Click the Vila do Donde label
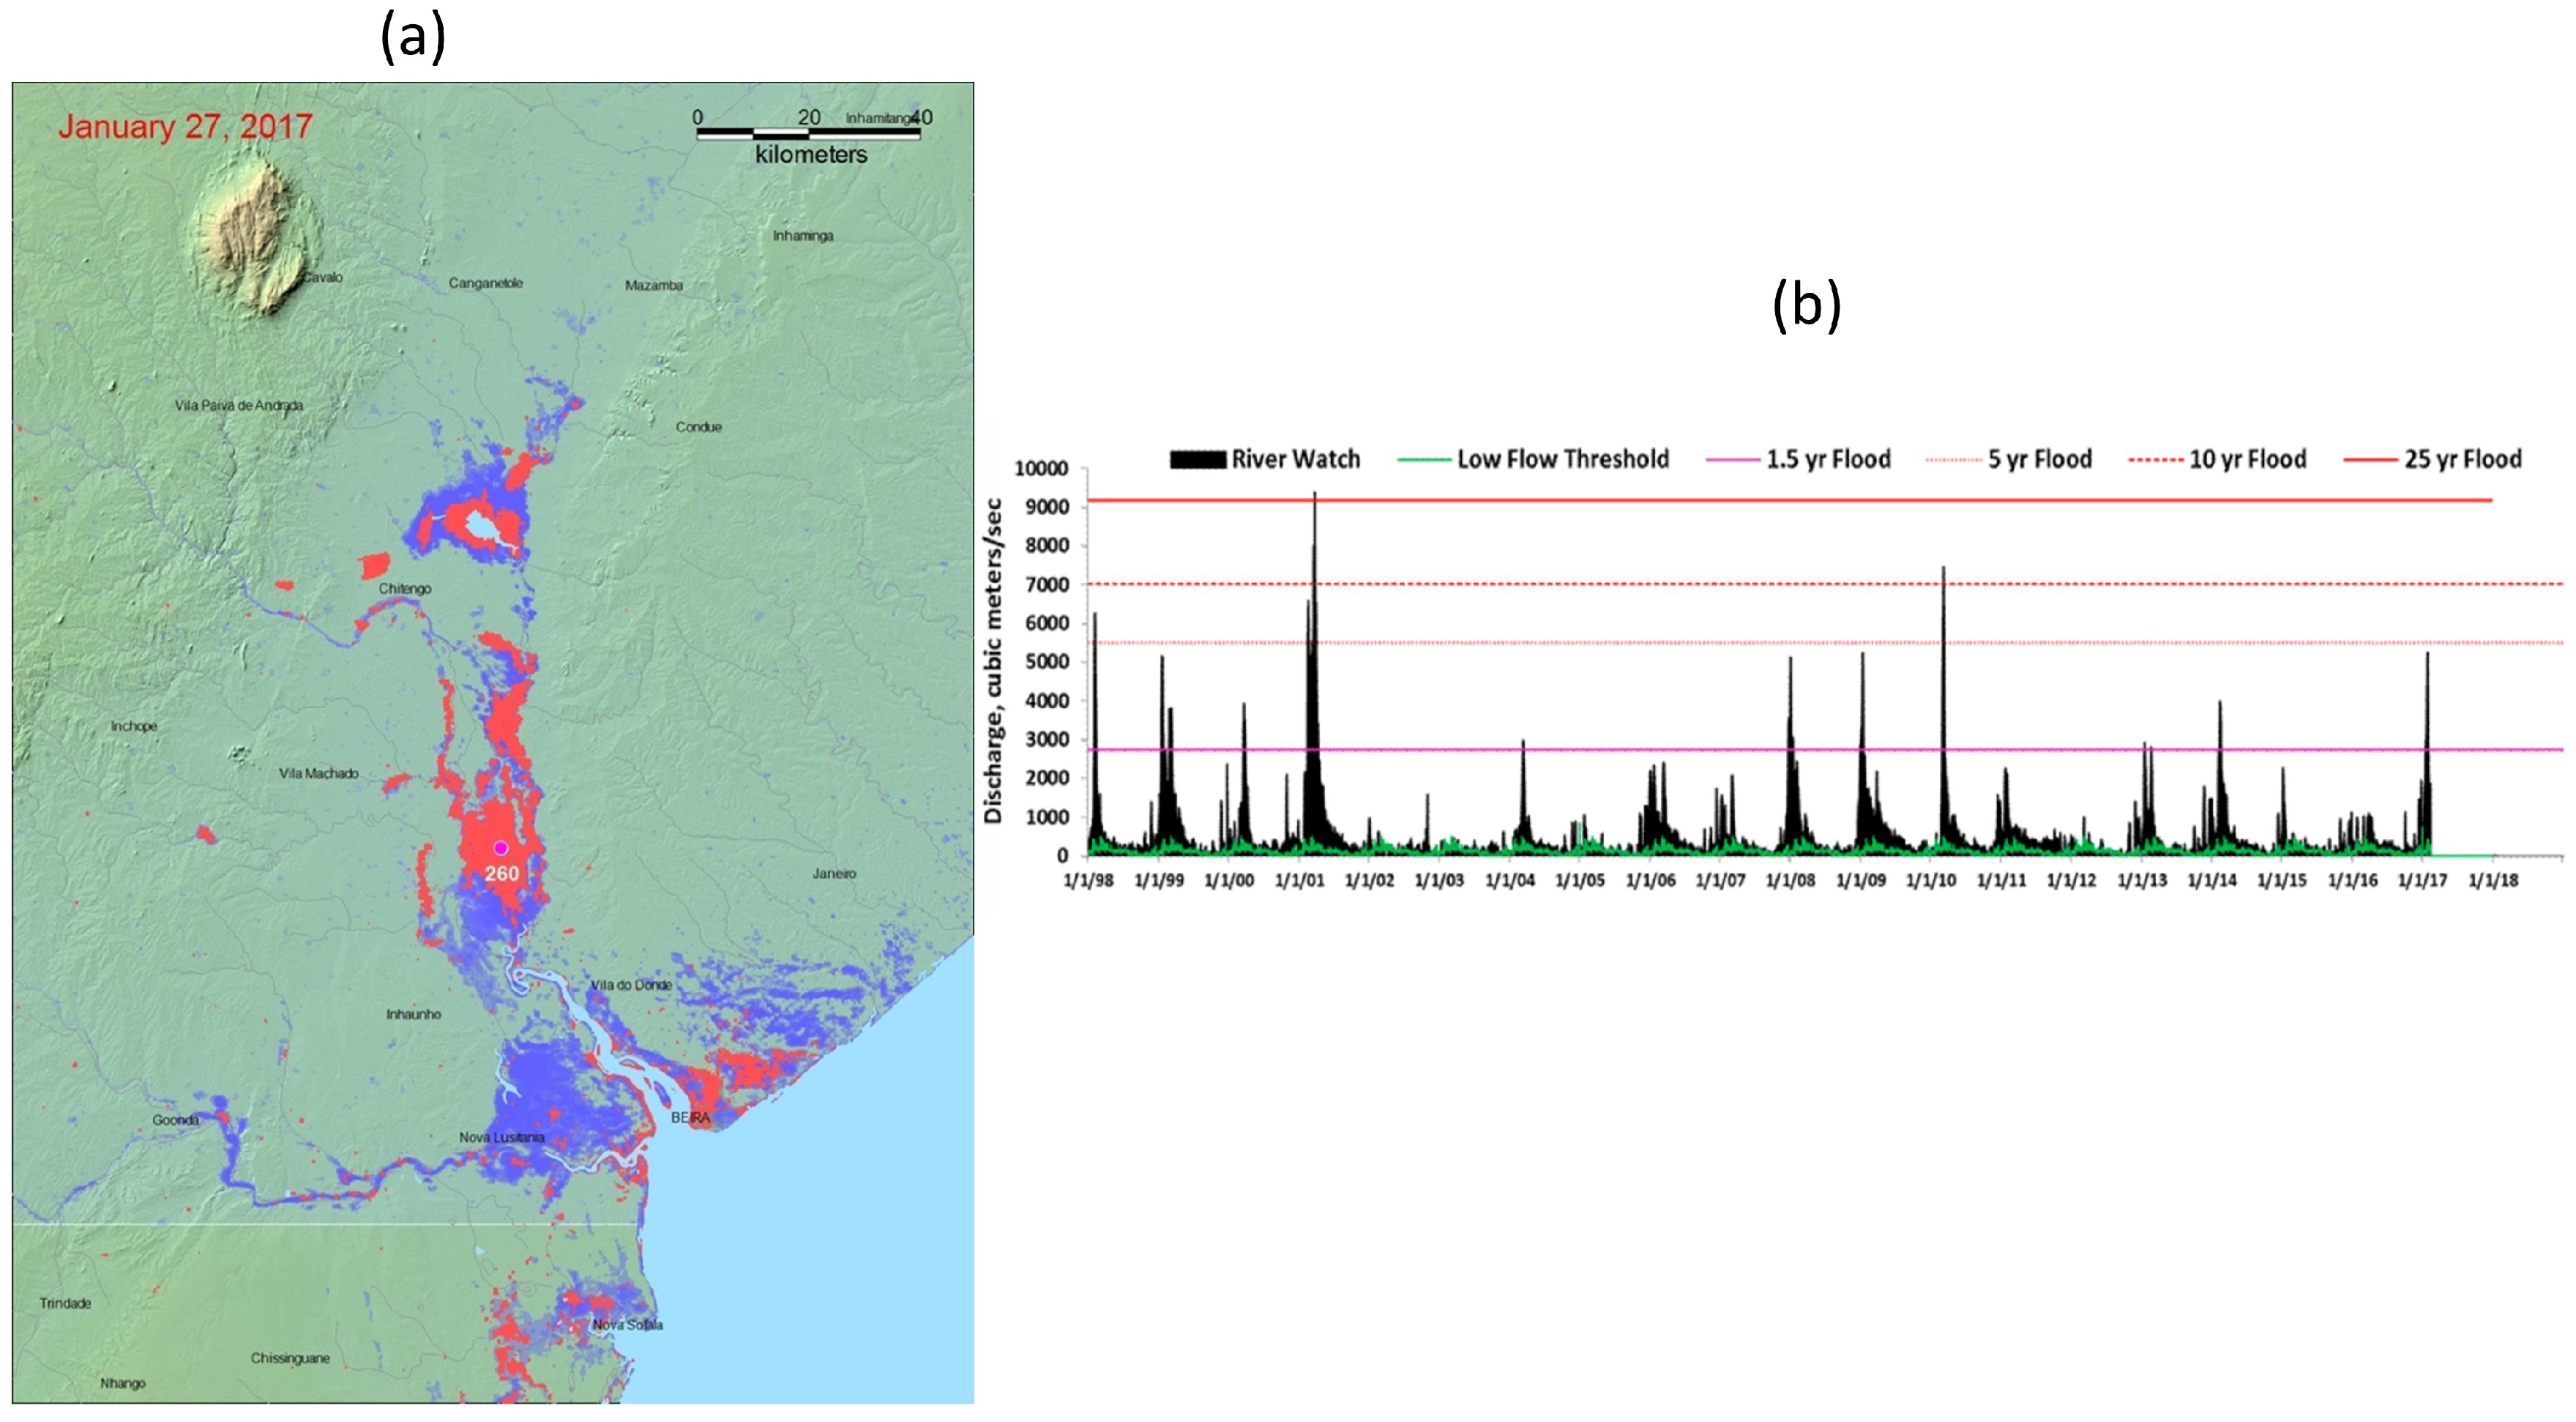This screenshot has height=1422, width=2576. [x=631, y=985]
